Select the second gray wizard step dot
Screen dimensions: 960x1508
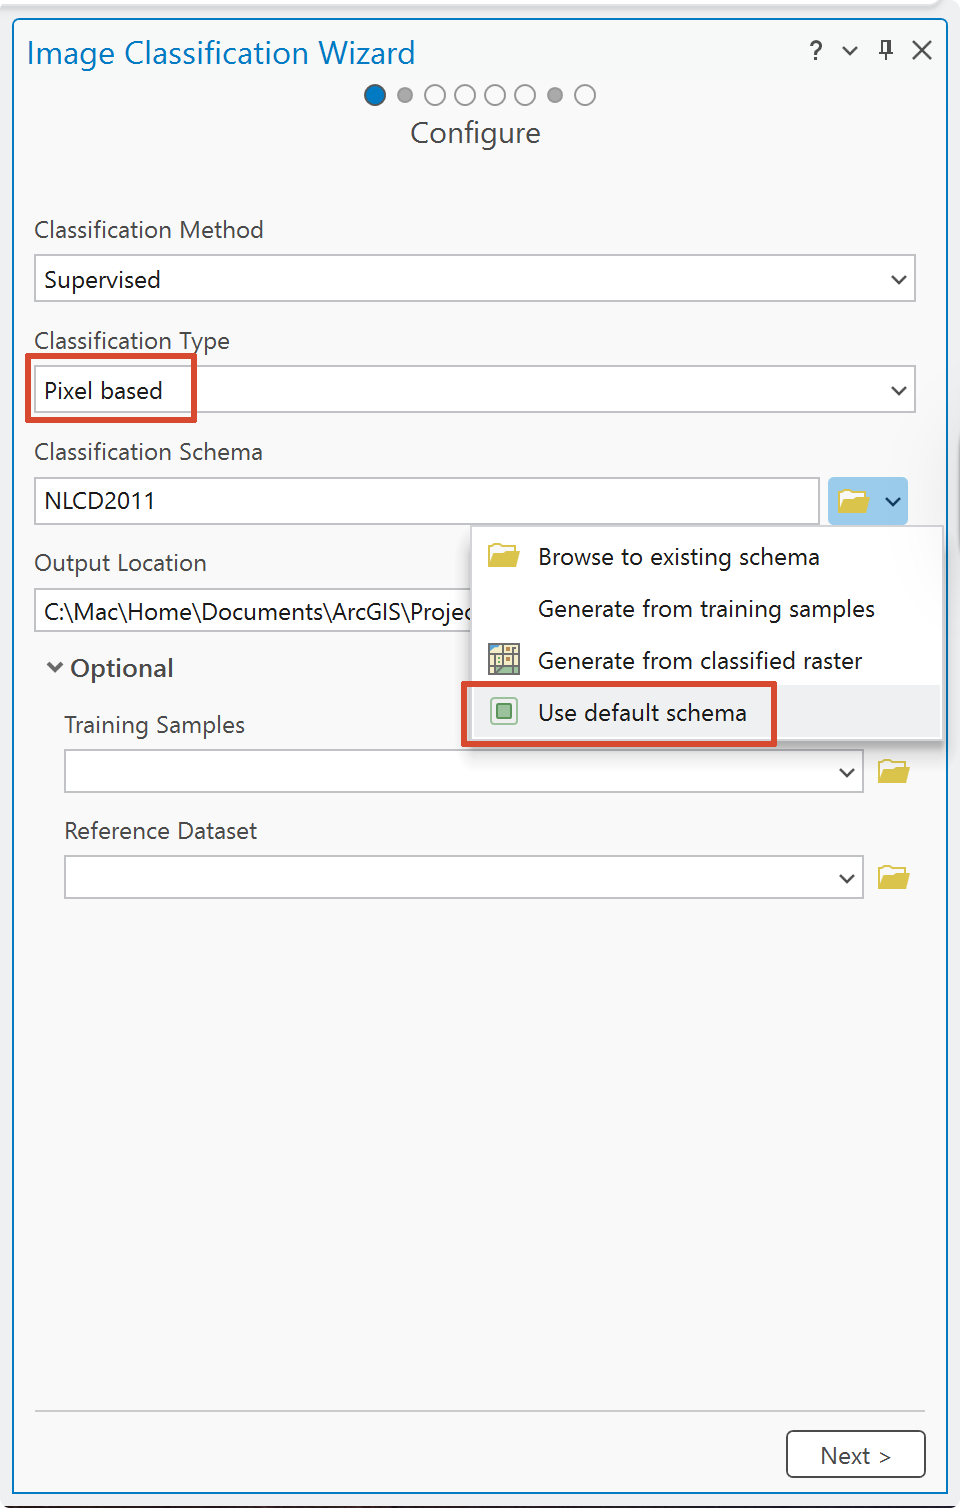point(405,95)
